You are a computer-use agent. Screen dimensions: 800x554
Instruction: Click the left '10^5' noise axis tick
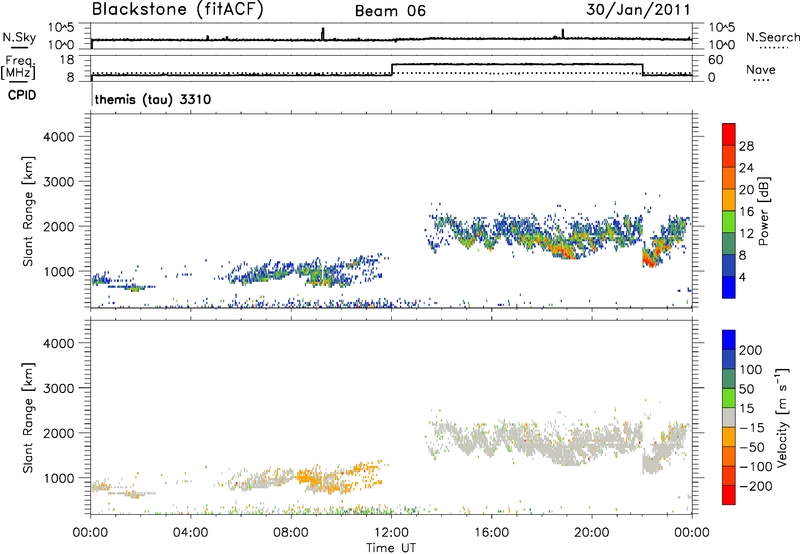coord(61,27)
